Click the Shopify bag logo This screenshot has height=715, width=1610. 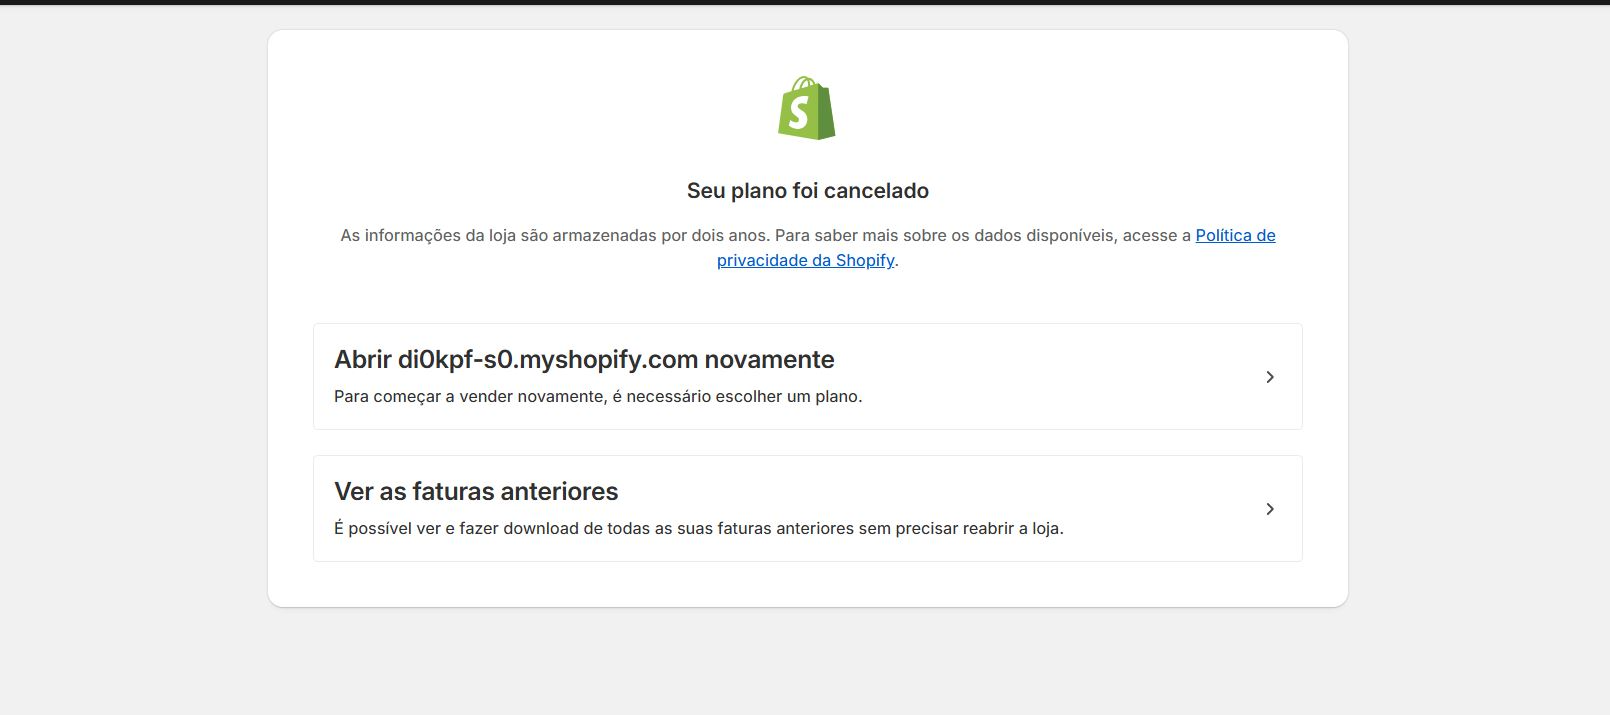pyautogui.click(x=807, y=108)
